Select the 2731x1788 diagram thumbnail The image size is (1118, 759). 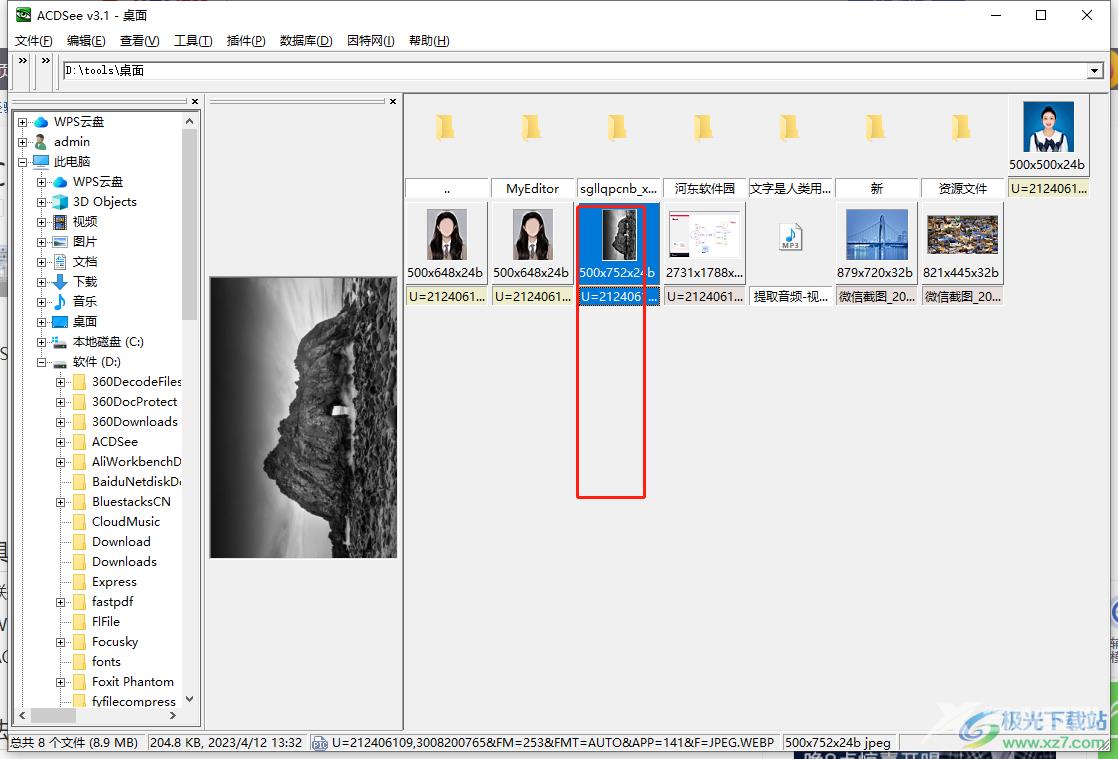click(x=704, y=234)
